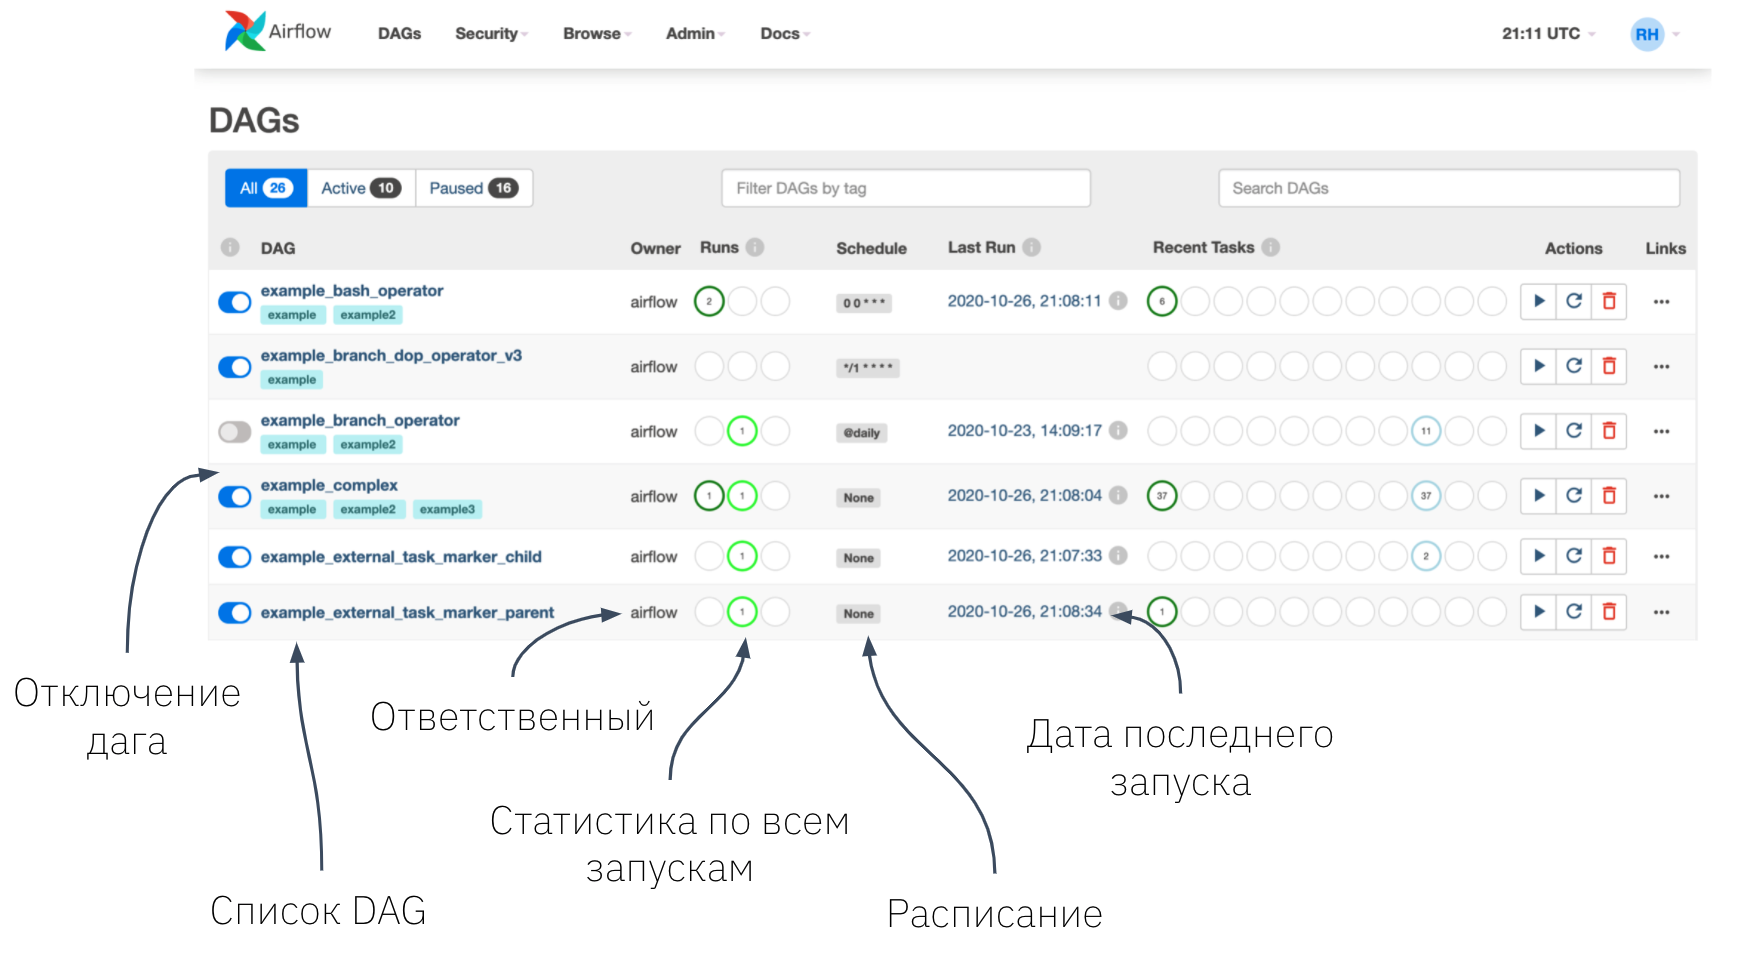
Task: Open the RH user account menu
Action: pos(1655,34)
